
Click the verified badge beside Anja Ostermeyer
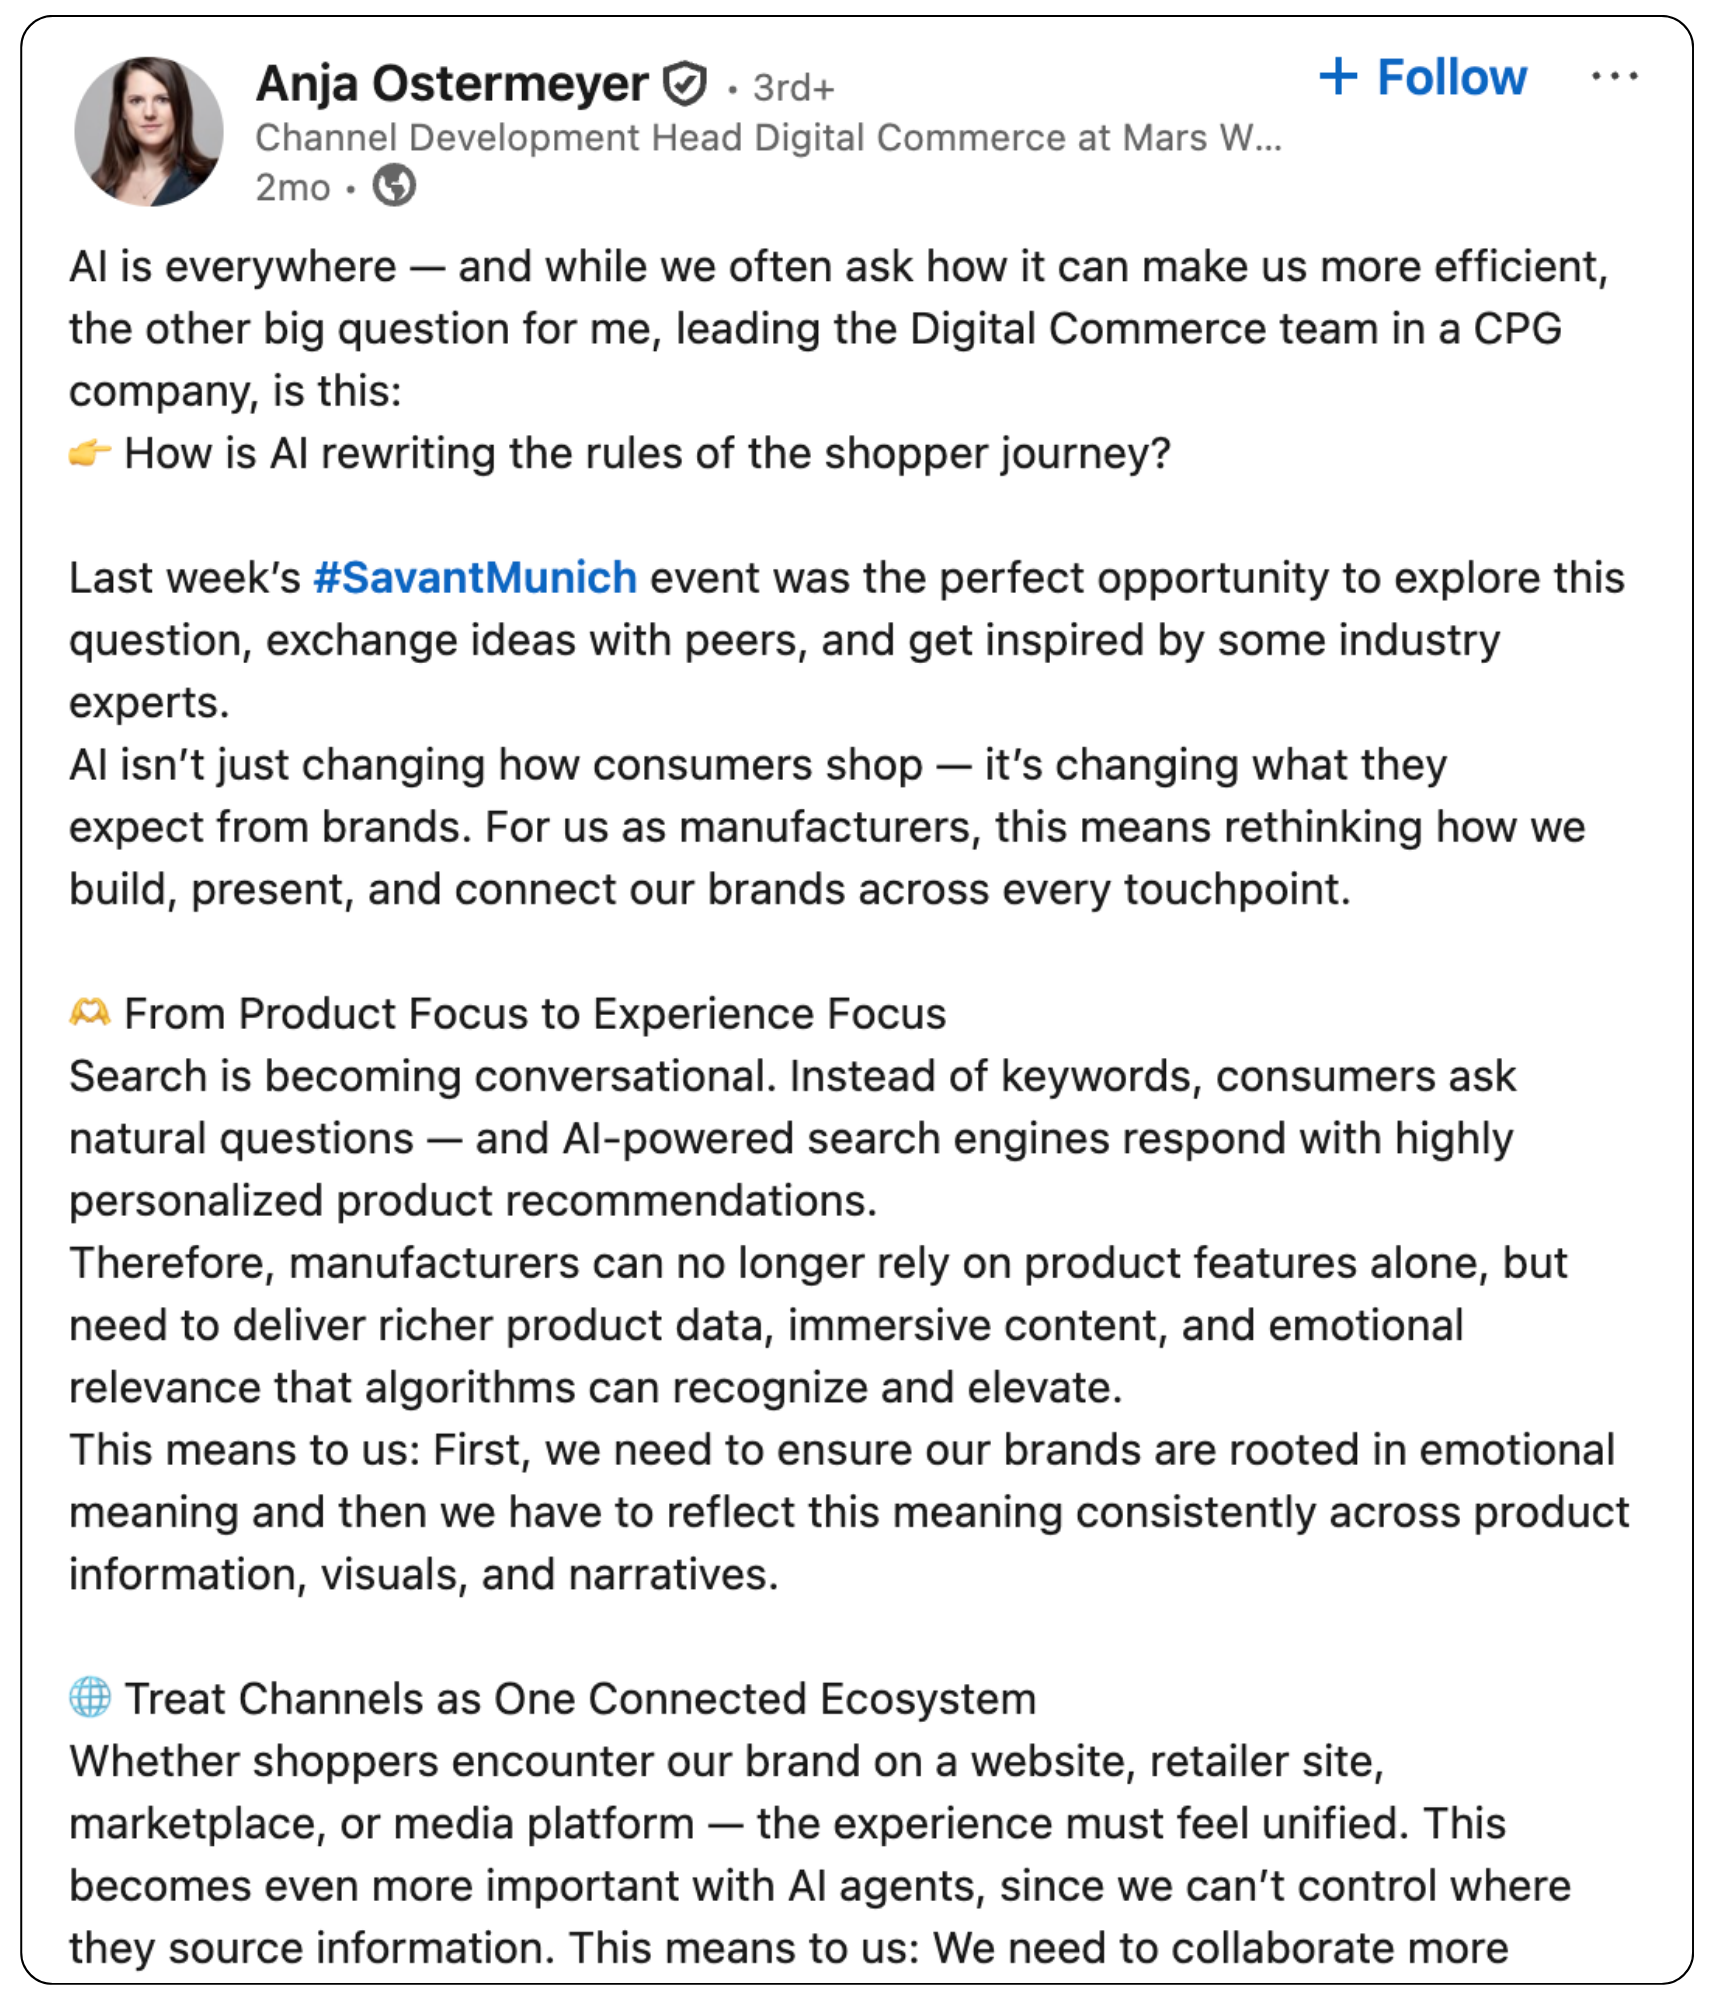[x=685, y=84]
